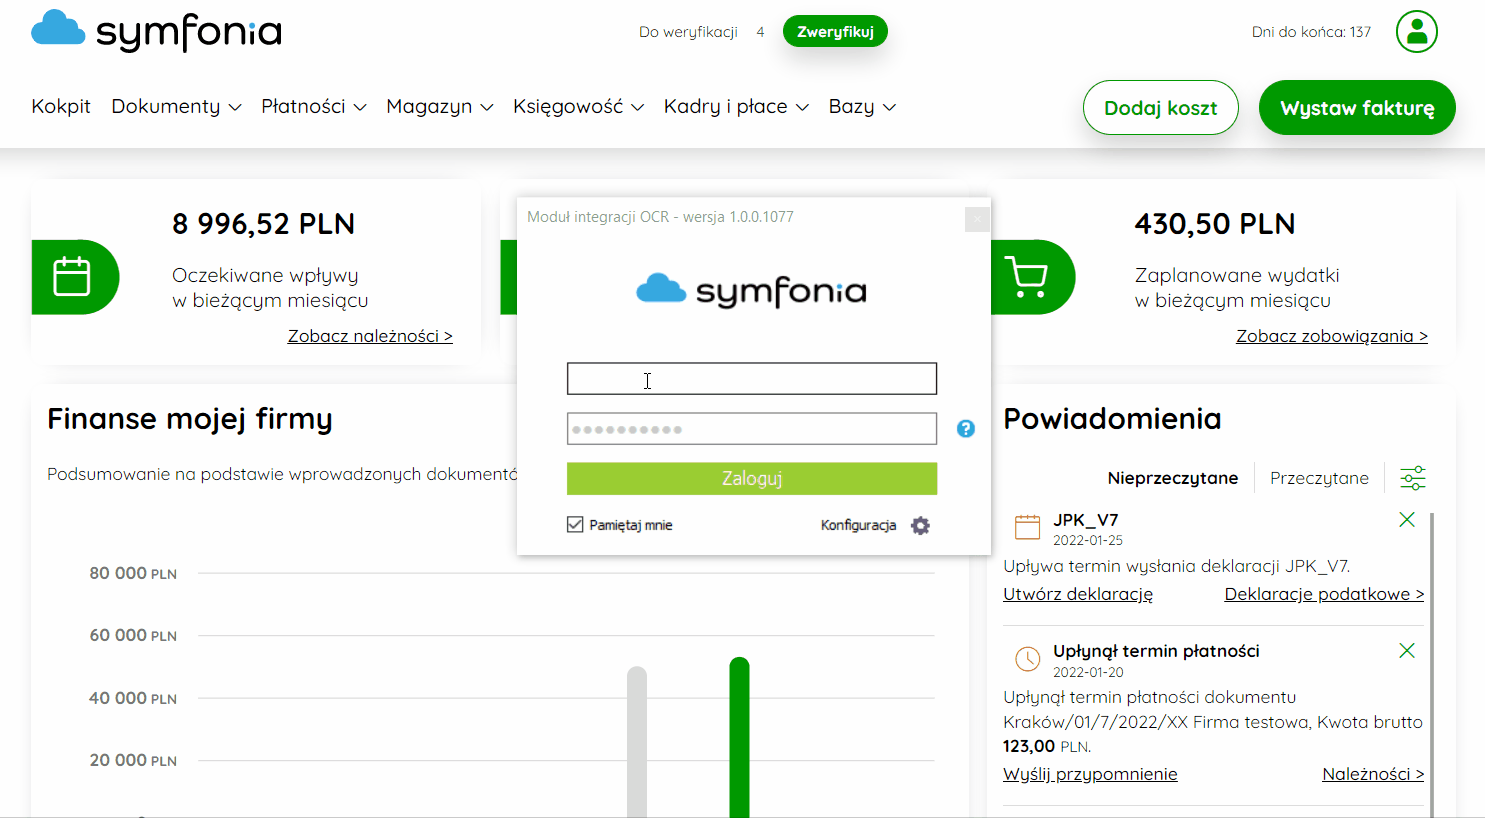The height and width of the screenshot is (818, 1485).
Task: Click the OCR dialog title bar text
Action: click(660, 217)
